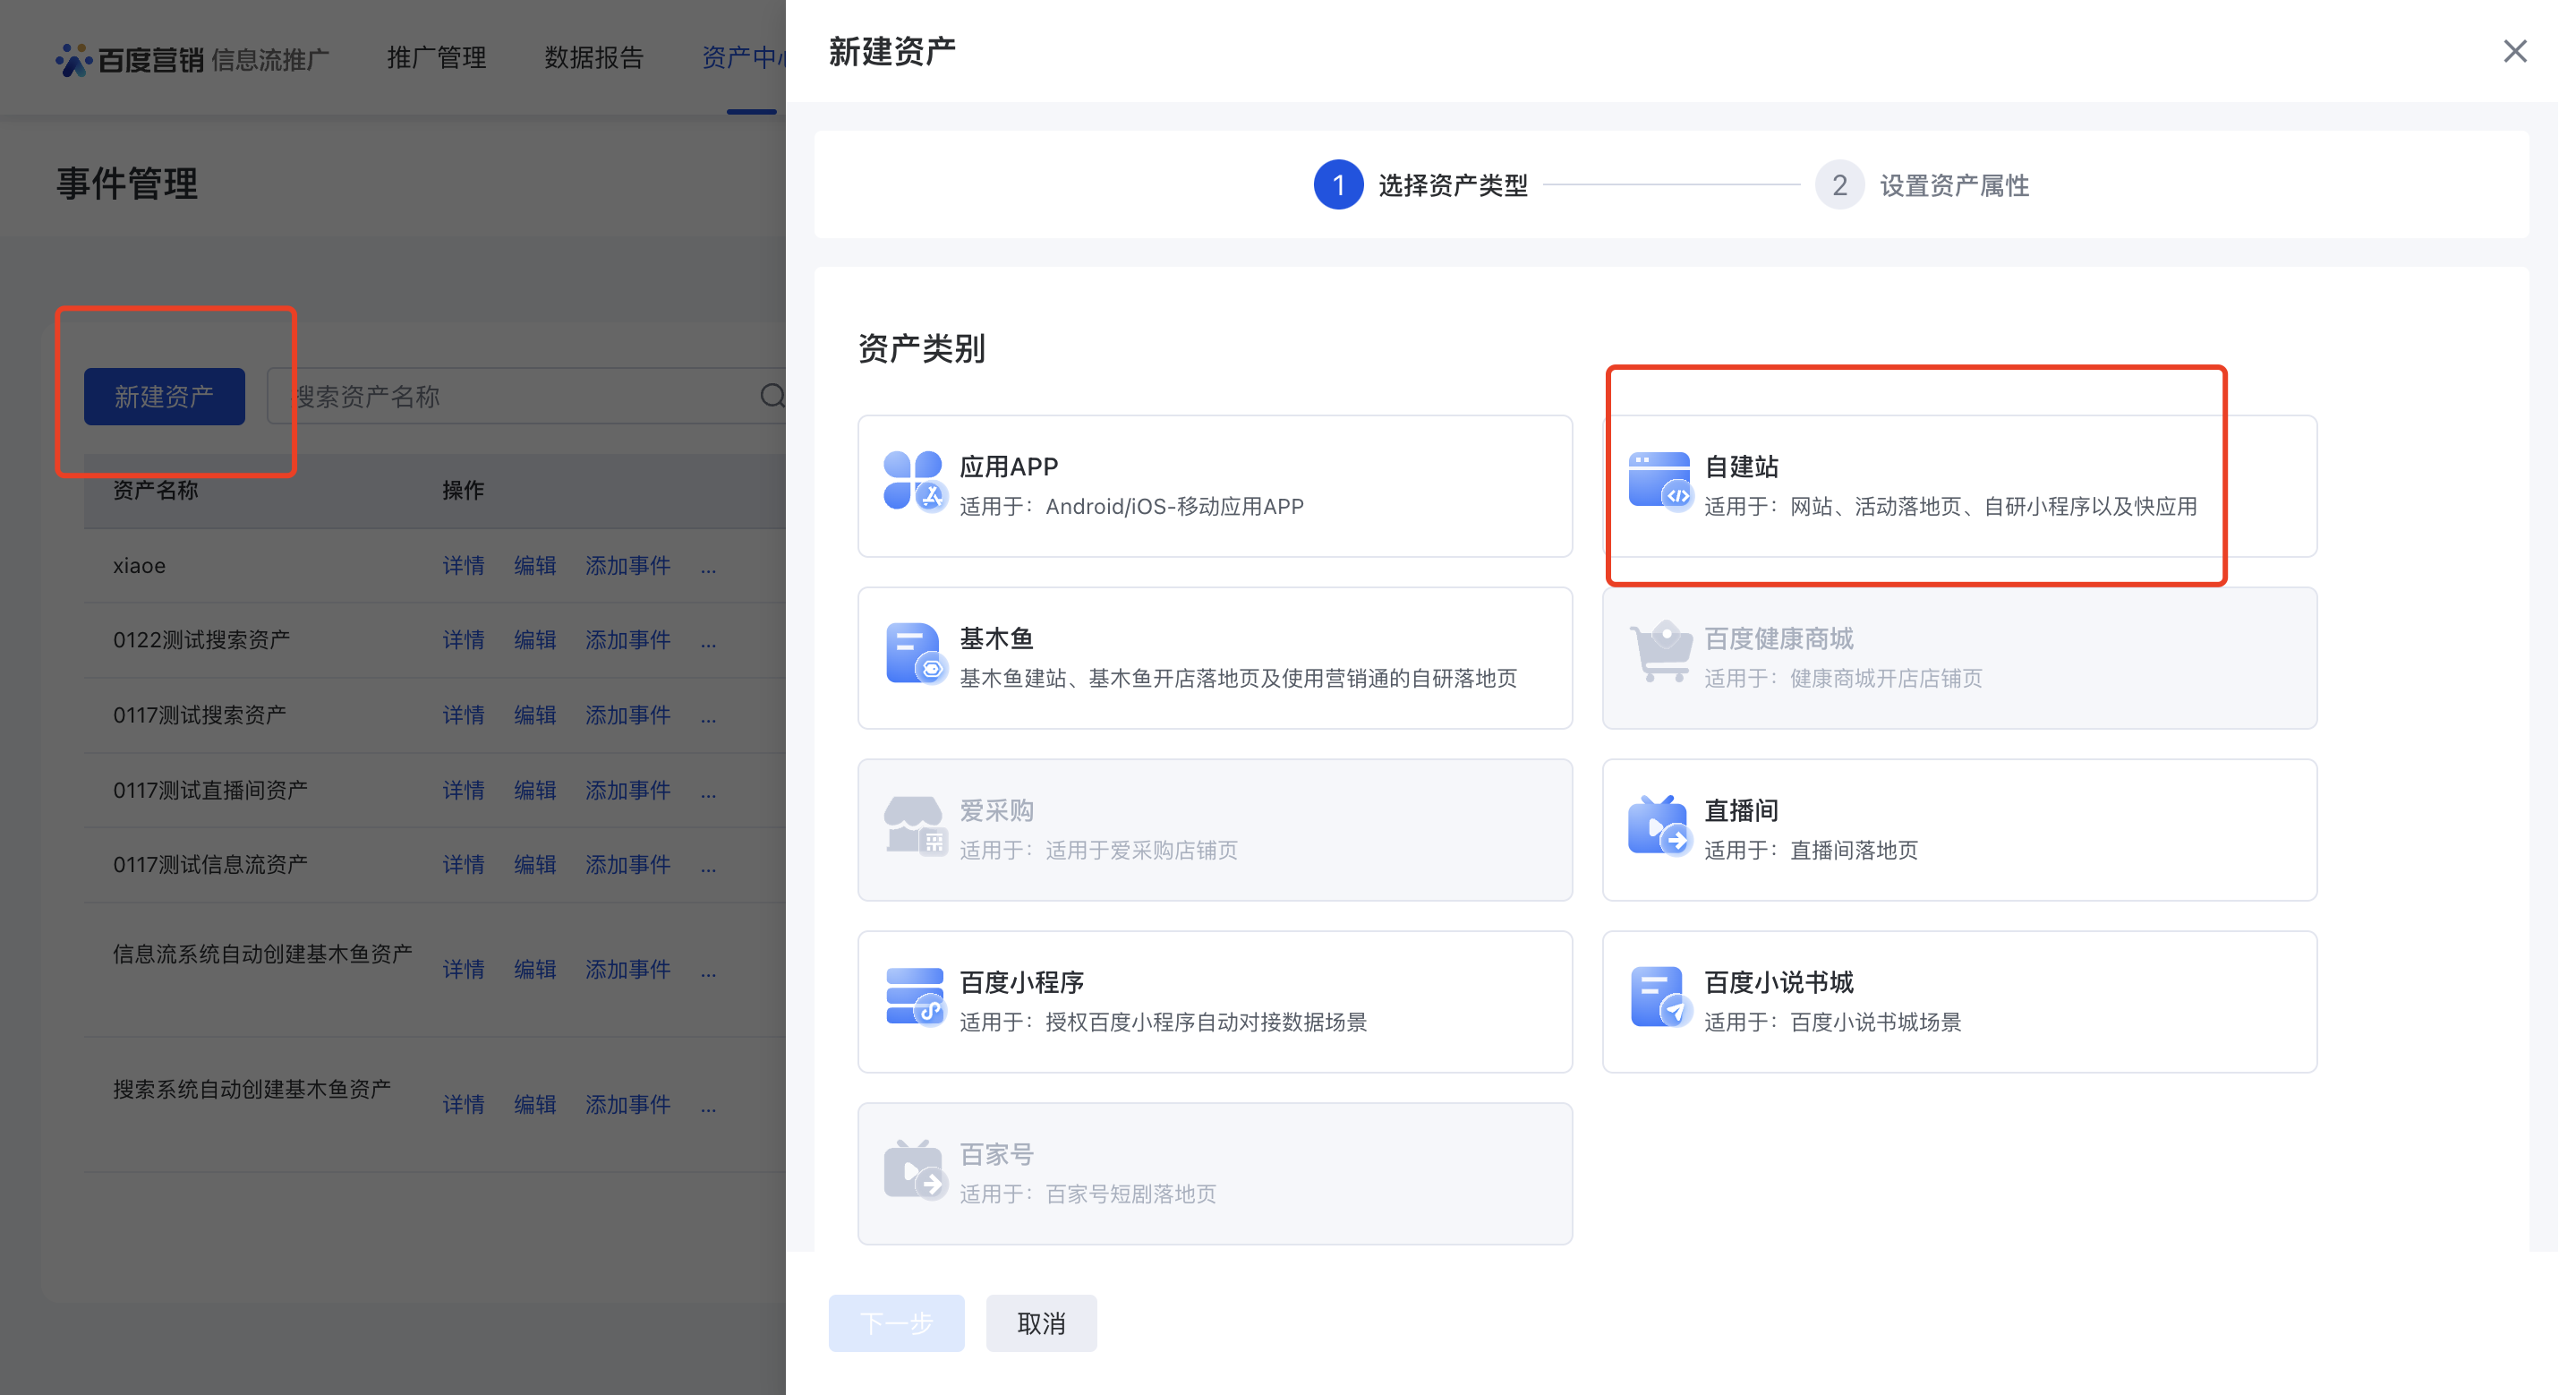Focus the 搜索资产名称 search field

click(x=528, y=396)
